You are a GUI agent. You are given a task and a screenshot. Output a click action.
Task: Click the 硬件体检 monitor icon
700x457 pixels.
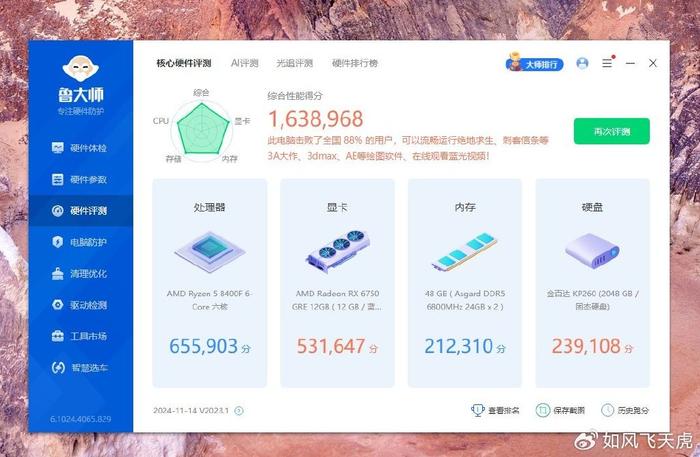pos(58,148)
